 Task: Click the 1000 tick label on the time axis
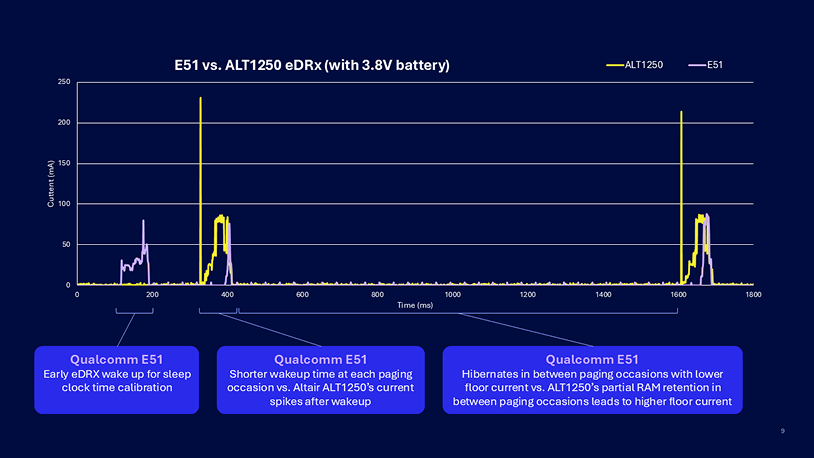pyautogui.click(x=453, y=294)
